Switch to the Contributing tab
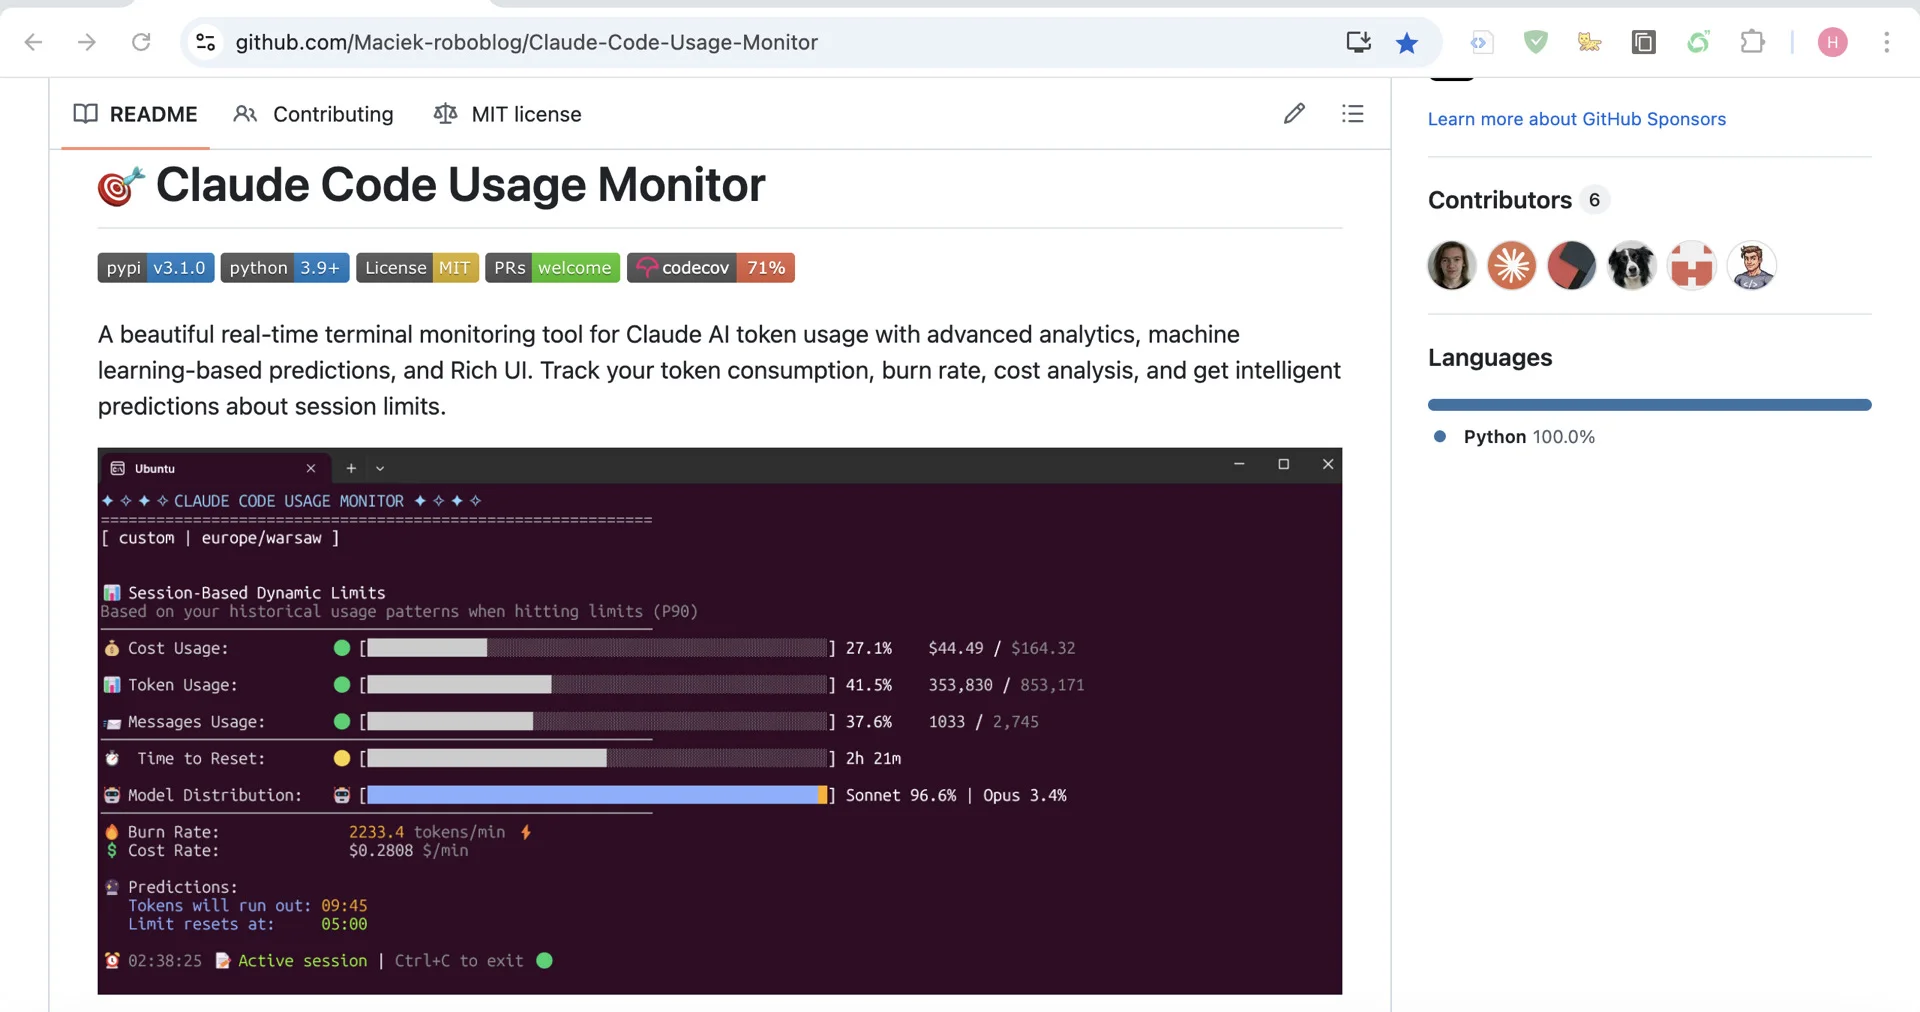The height and width of the screenshot is (1012, 1920). (x=313, y=114)
